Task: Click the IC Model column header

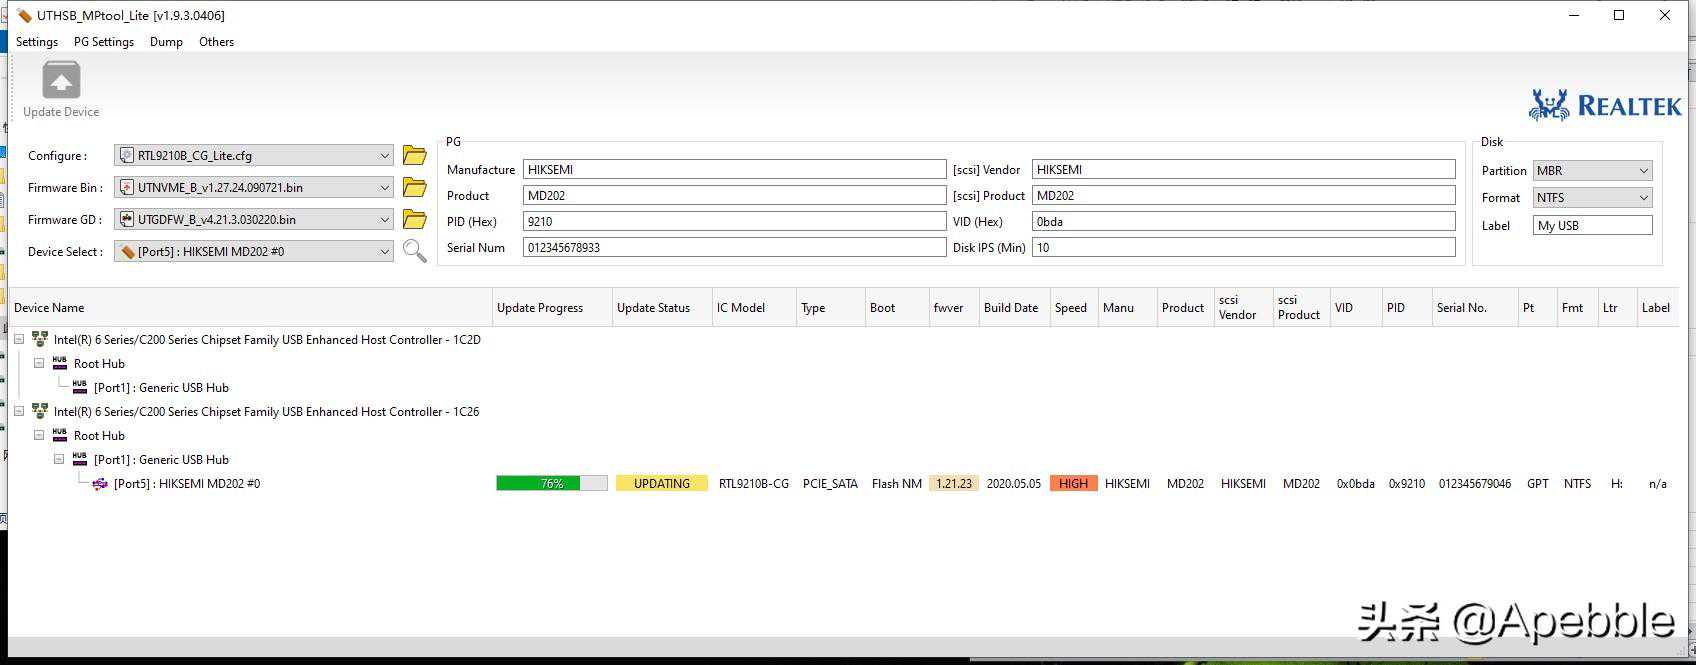Action: click(x=741, y=308)
